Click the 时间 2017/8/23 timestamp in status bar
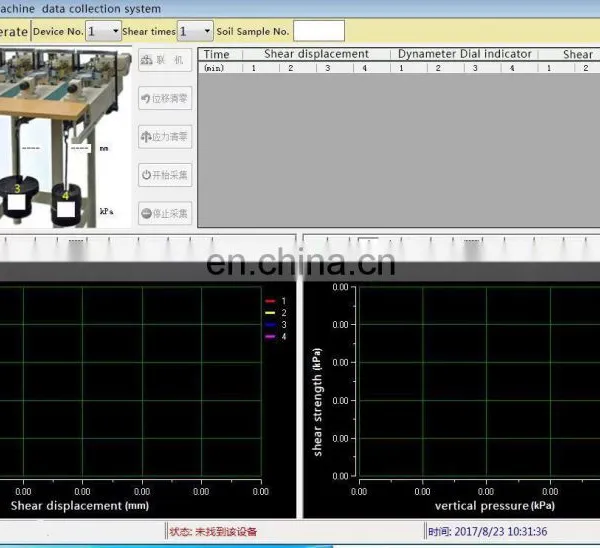The height and width of the screenshot is (548, 600). (x=488, y=532)
